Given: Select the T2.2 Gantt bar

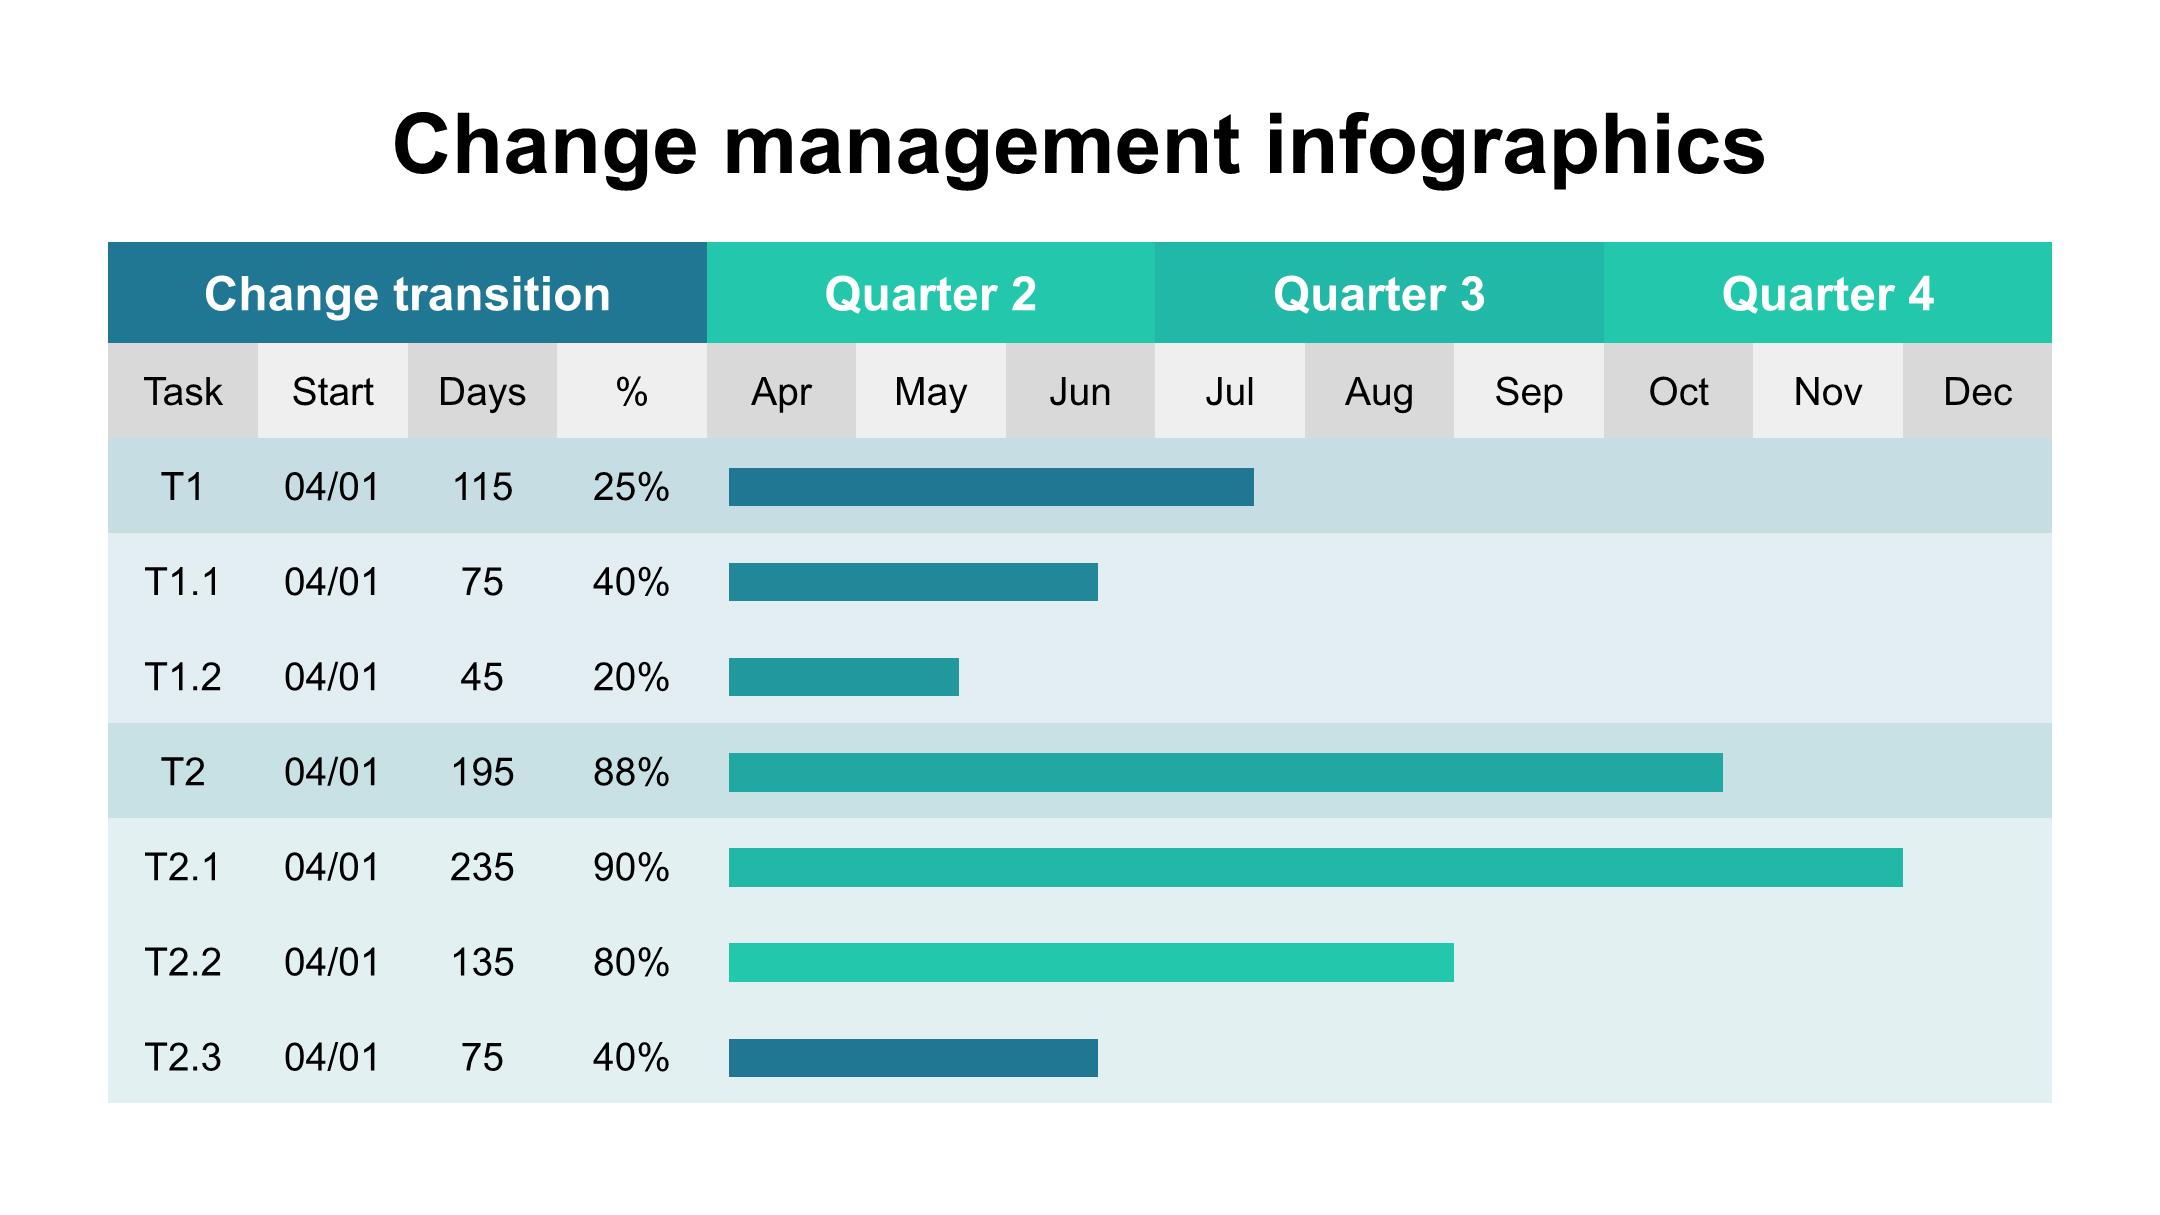Looking at the screenshot, I should point(1090,962).
